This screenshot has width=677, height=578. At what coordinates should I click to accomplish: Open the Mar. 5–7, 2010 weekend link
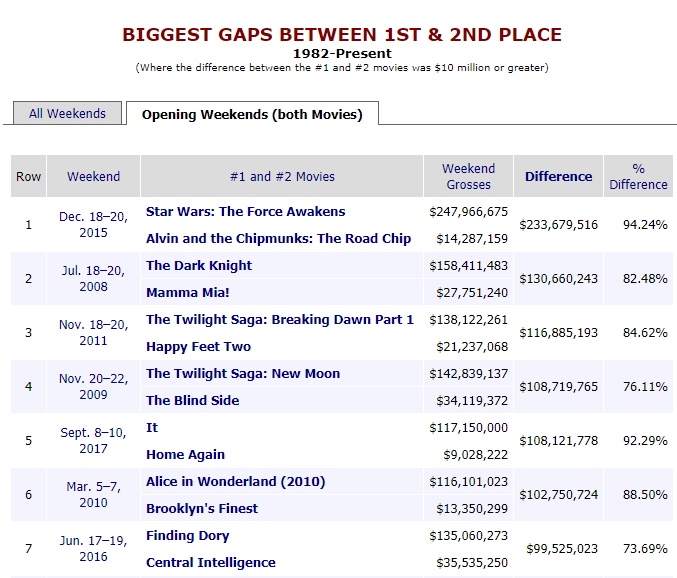point(93,494)
